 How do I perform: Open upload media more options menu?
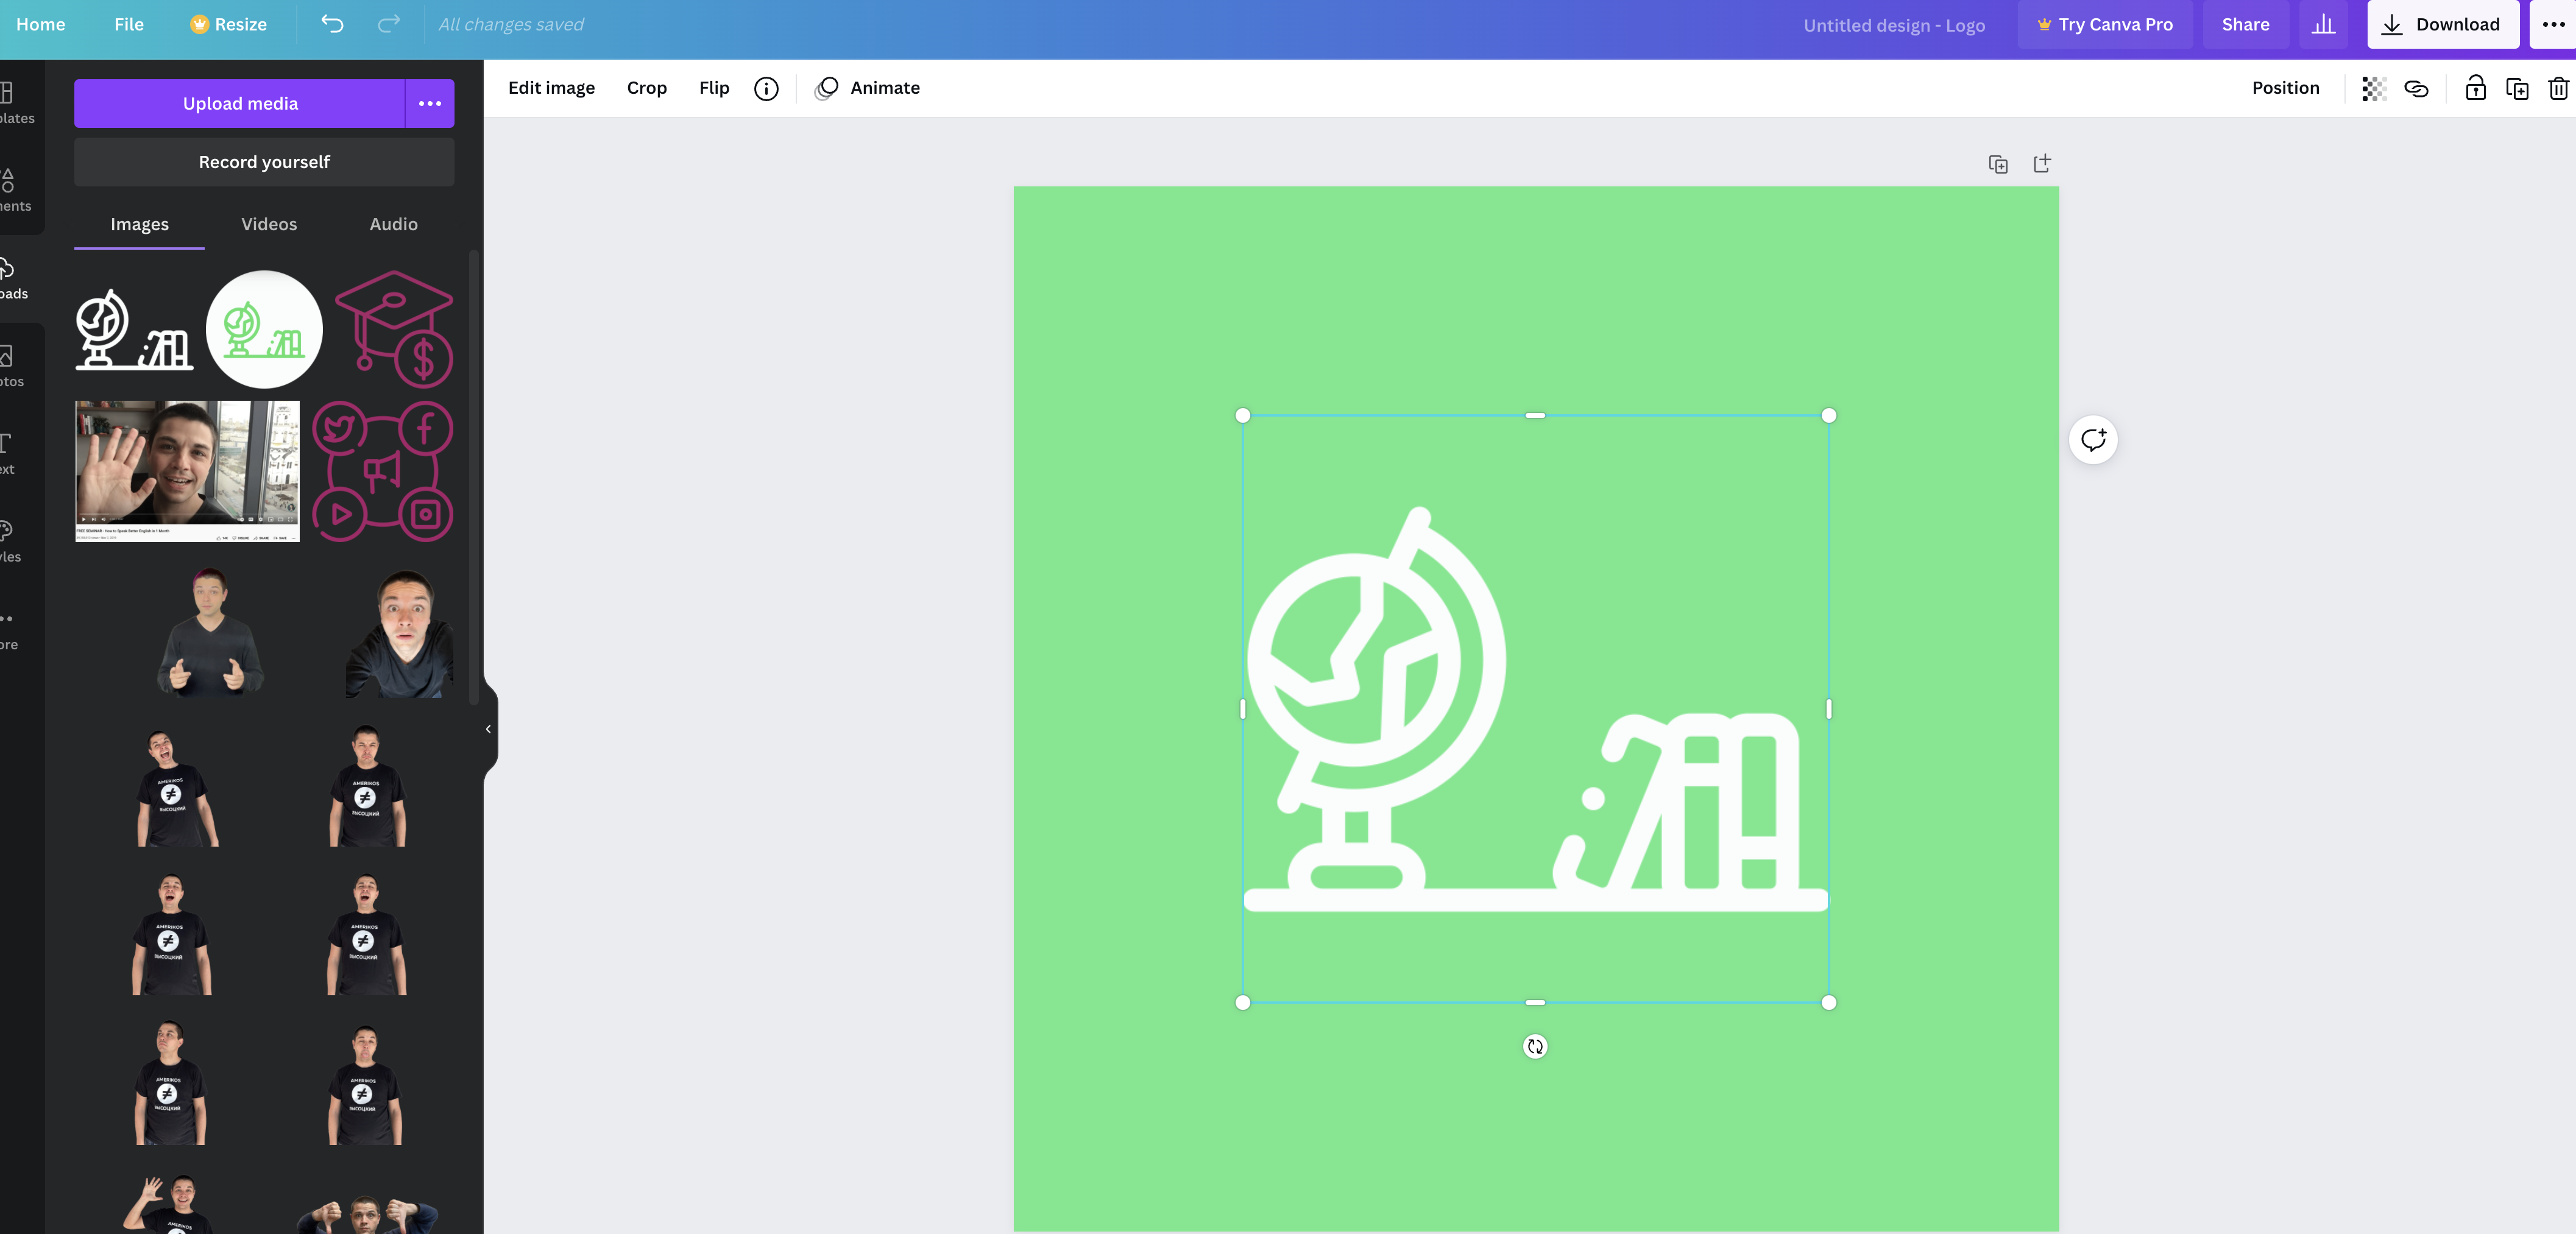(x=430, y=103)
